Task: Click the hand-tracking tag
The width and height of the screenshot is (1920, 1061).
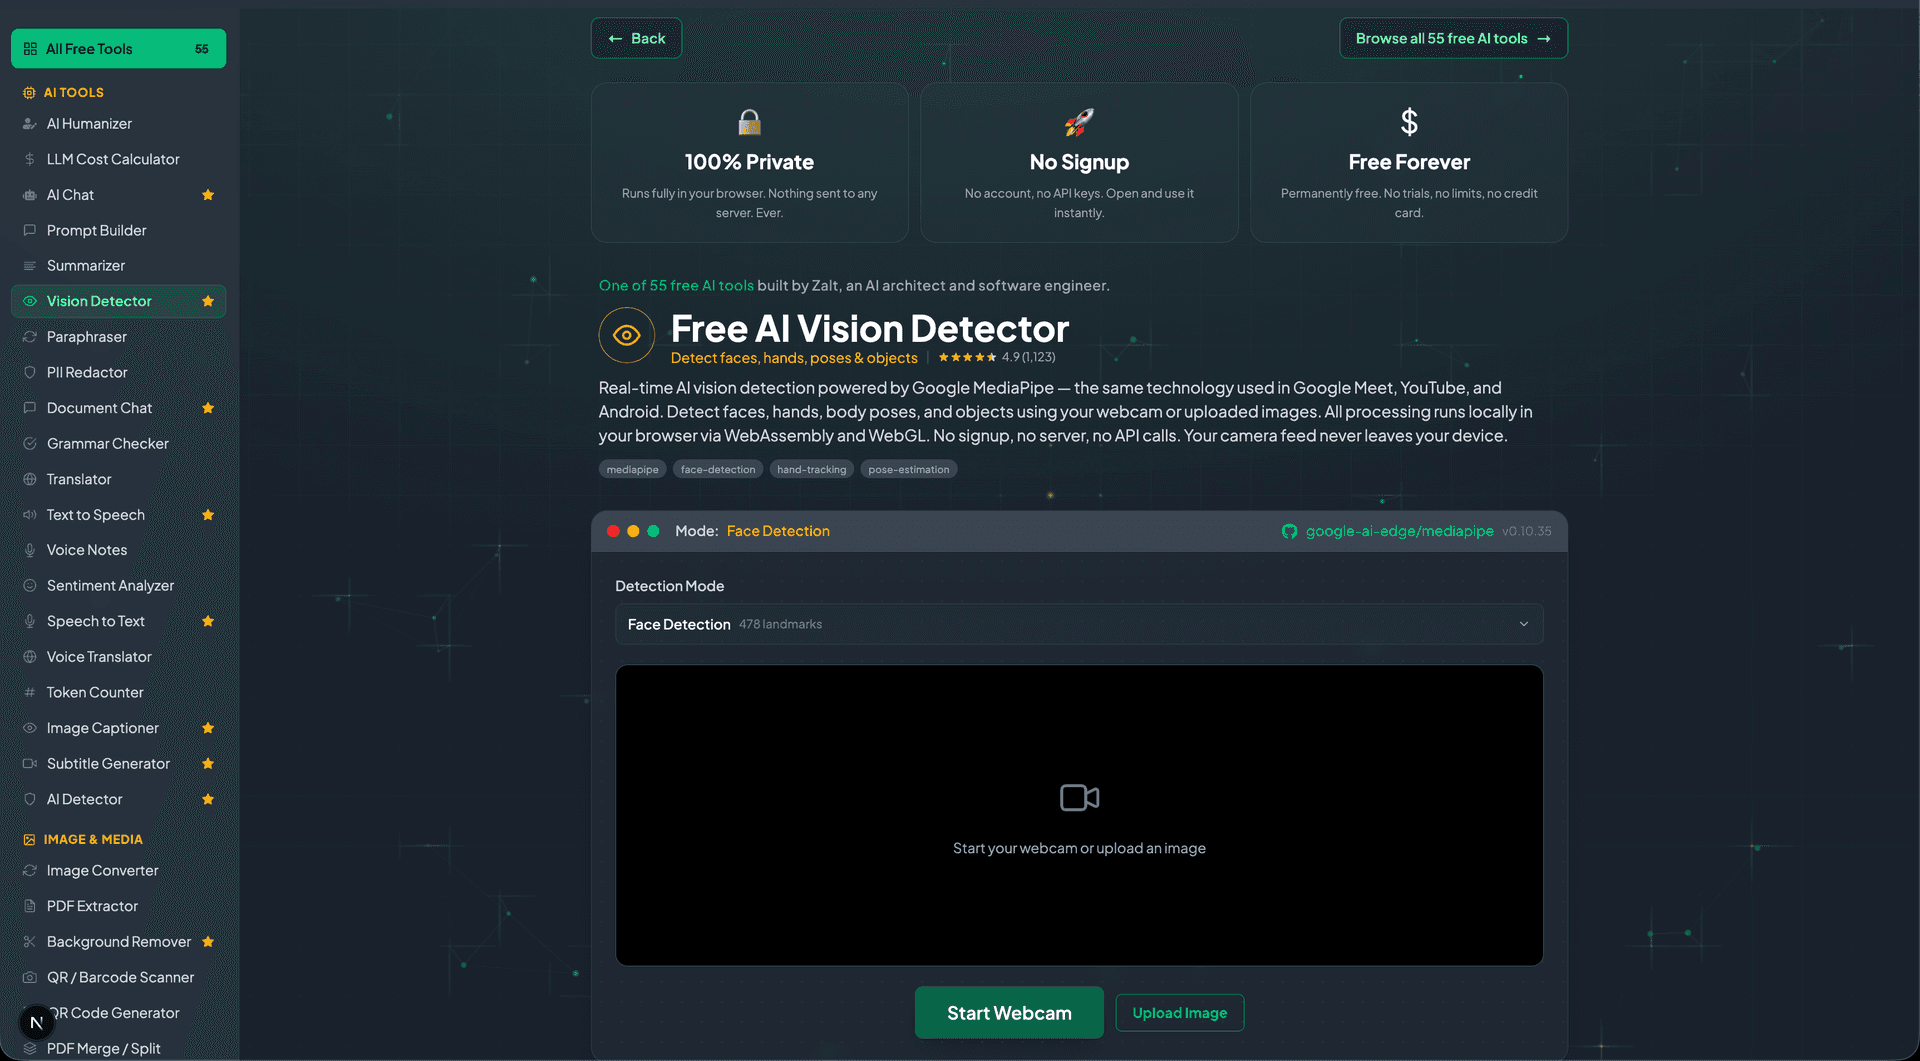Action: (811, 469)
